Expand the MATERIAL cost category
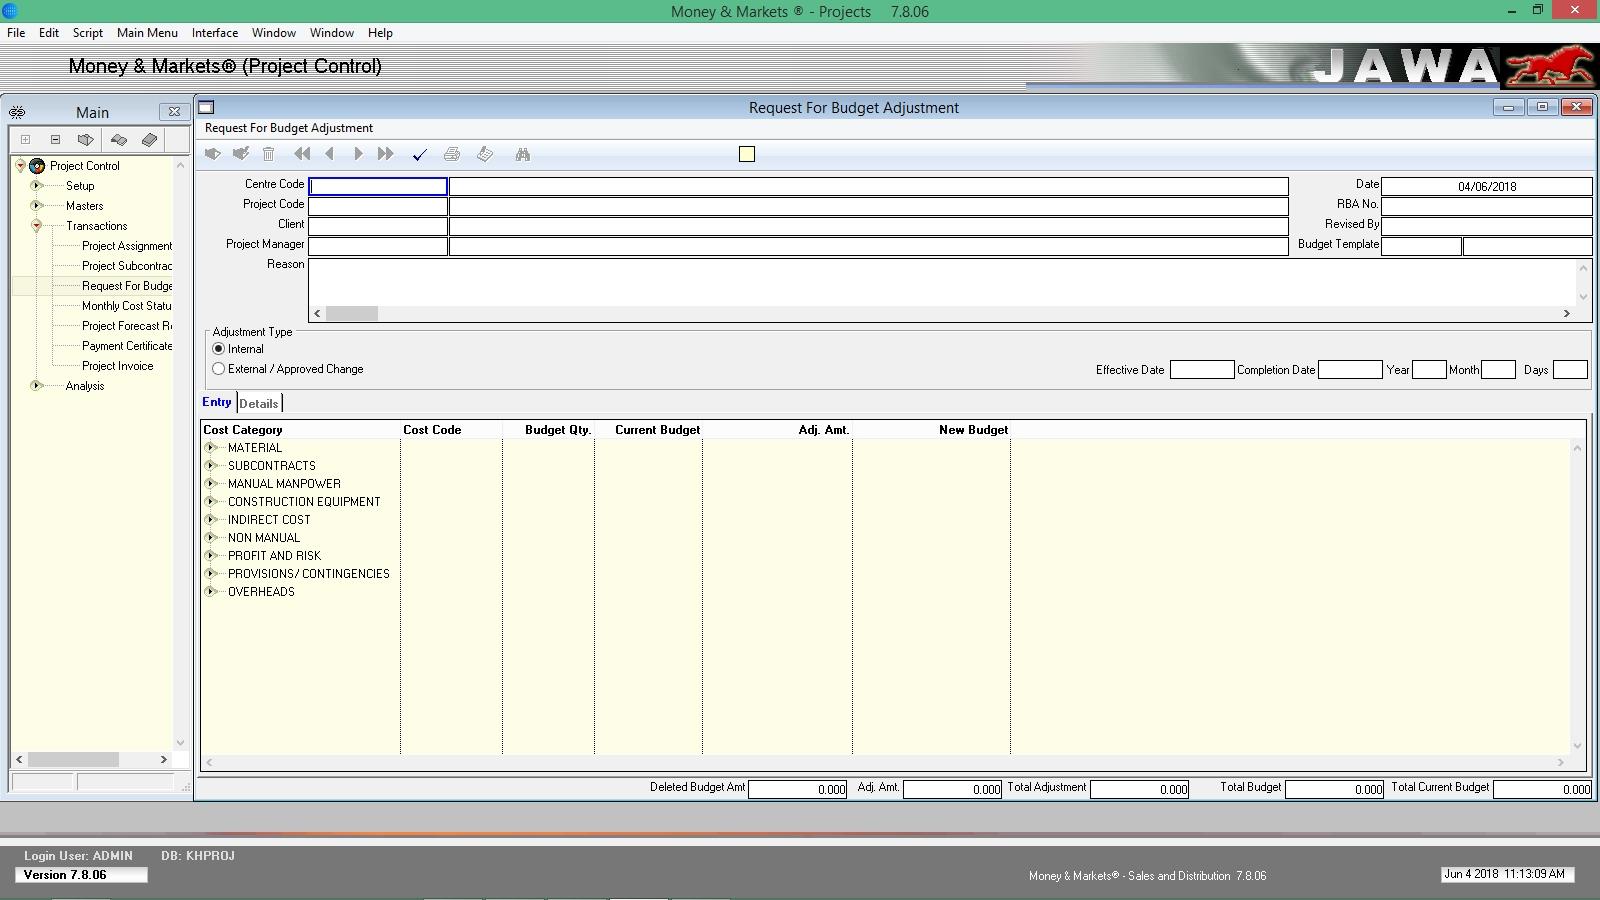Image resolution: width=1600 pixels, height=900 pixels. (x=211, y=448)
